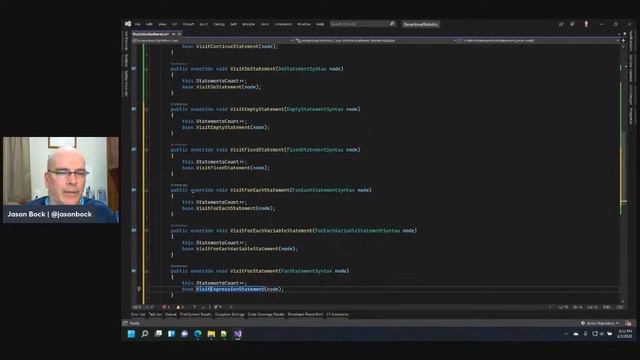Collapse the VisitDoStatement method outline
Image resolution: width=640 pixels, height=360 pixels.
coord(147,69)
